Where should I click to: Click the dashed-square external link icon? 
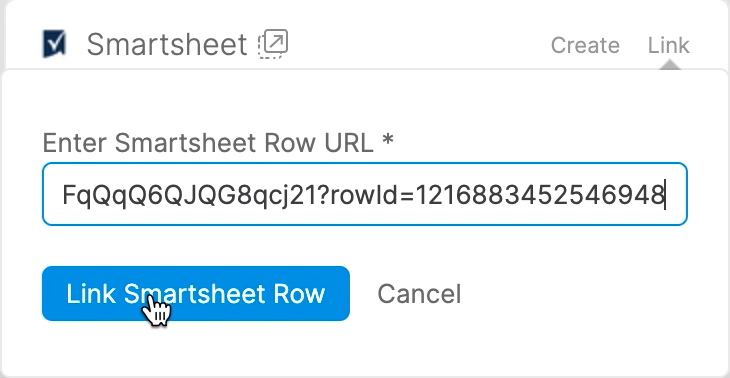(x=273, y=44)
